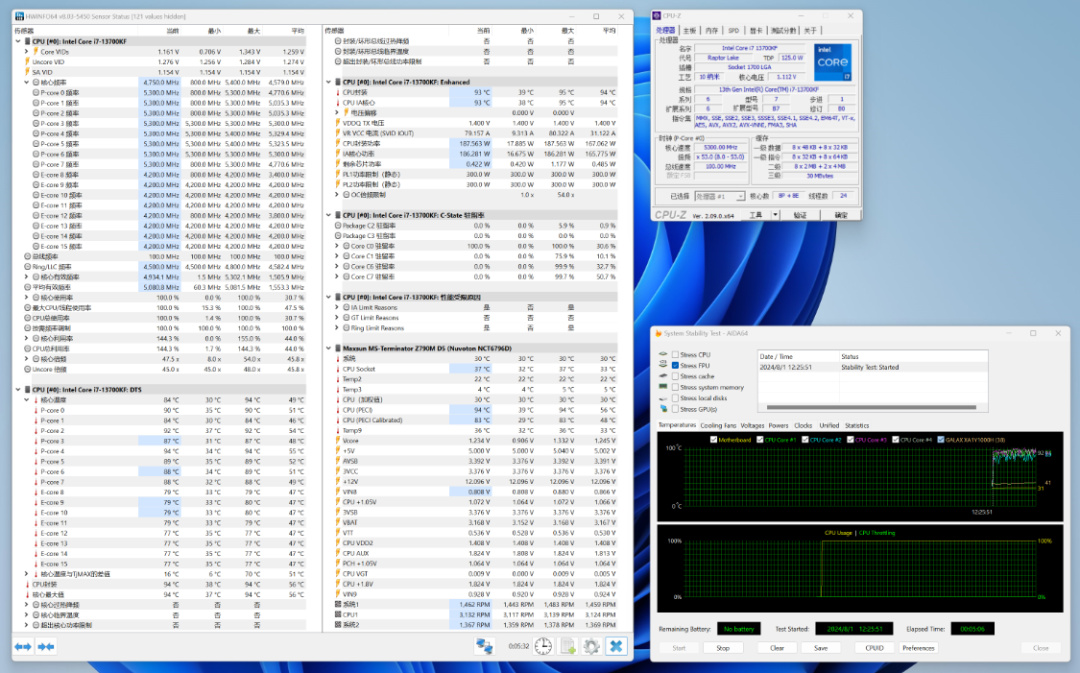Viewport: 1080px width, 673px height.
Task: Reset the HWiNFO clock timer icon
Action: pos(543,646)
